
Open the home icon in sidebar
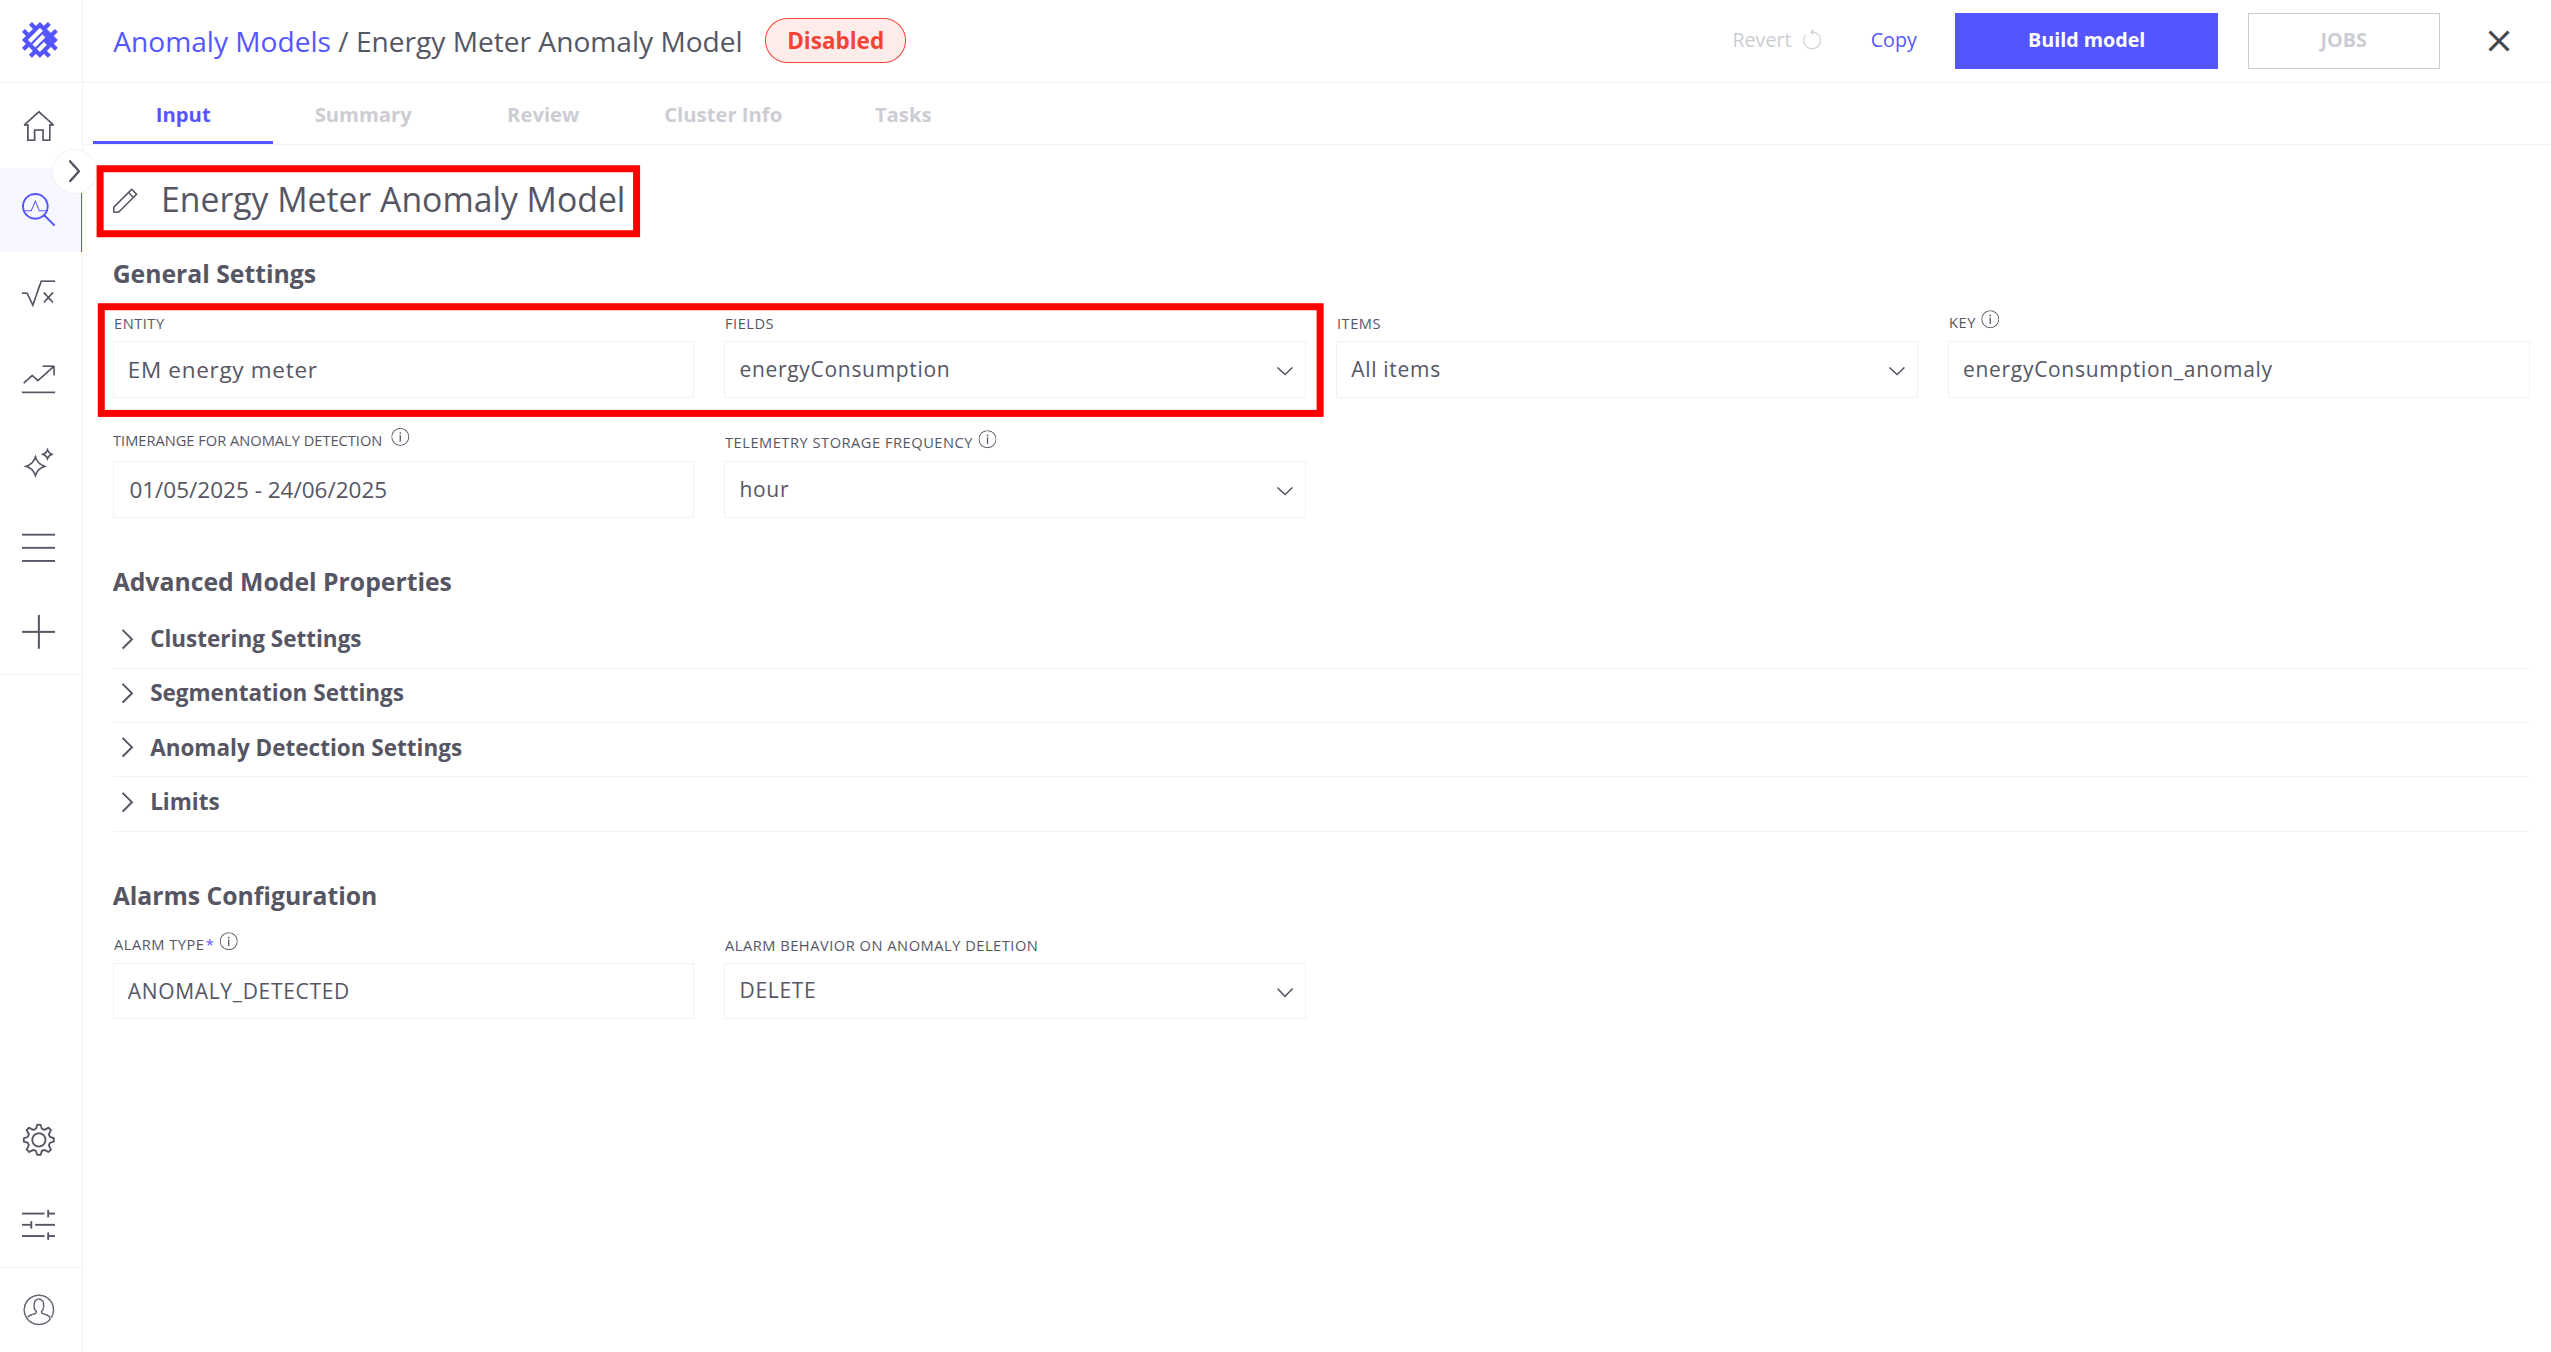tap(39, 127)
